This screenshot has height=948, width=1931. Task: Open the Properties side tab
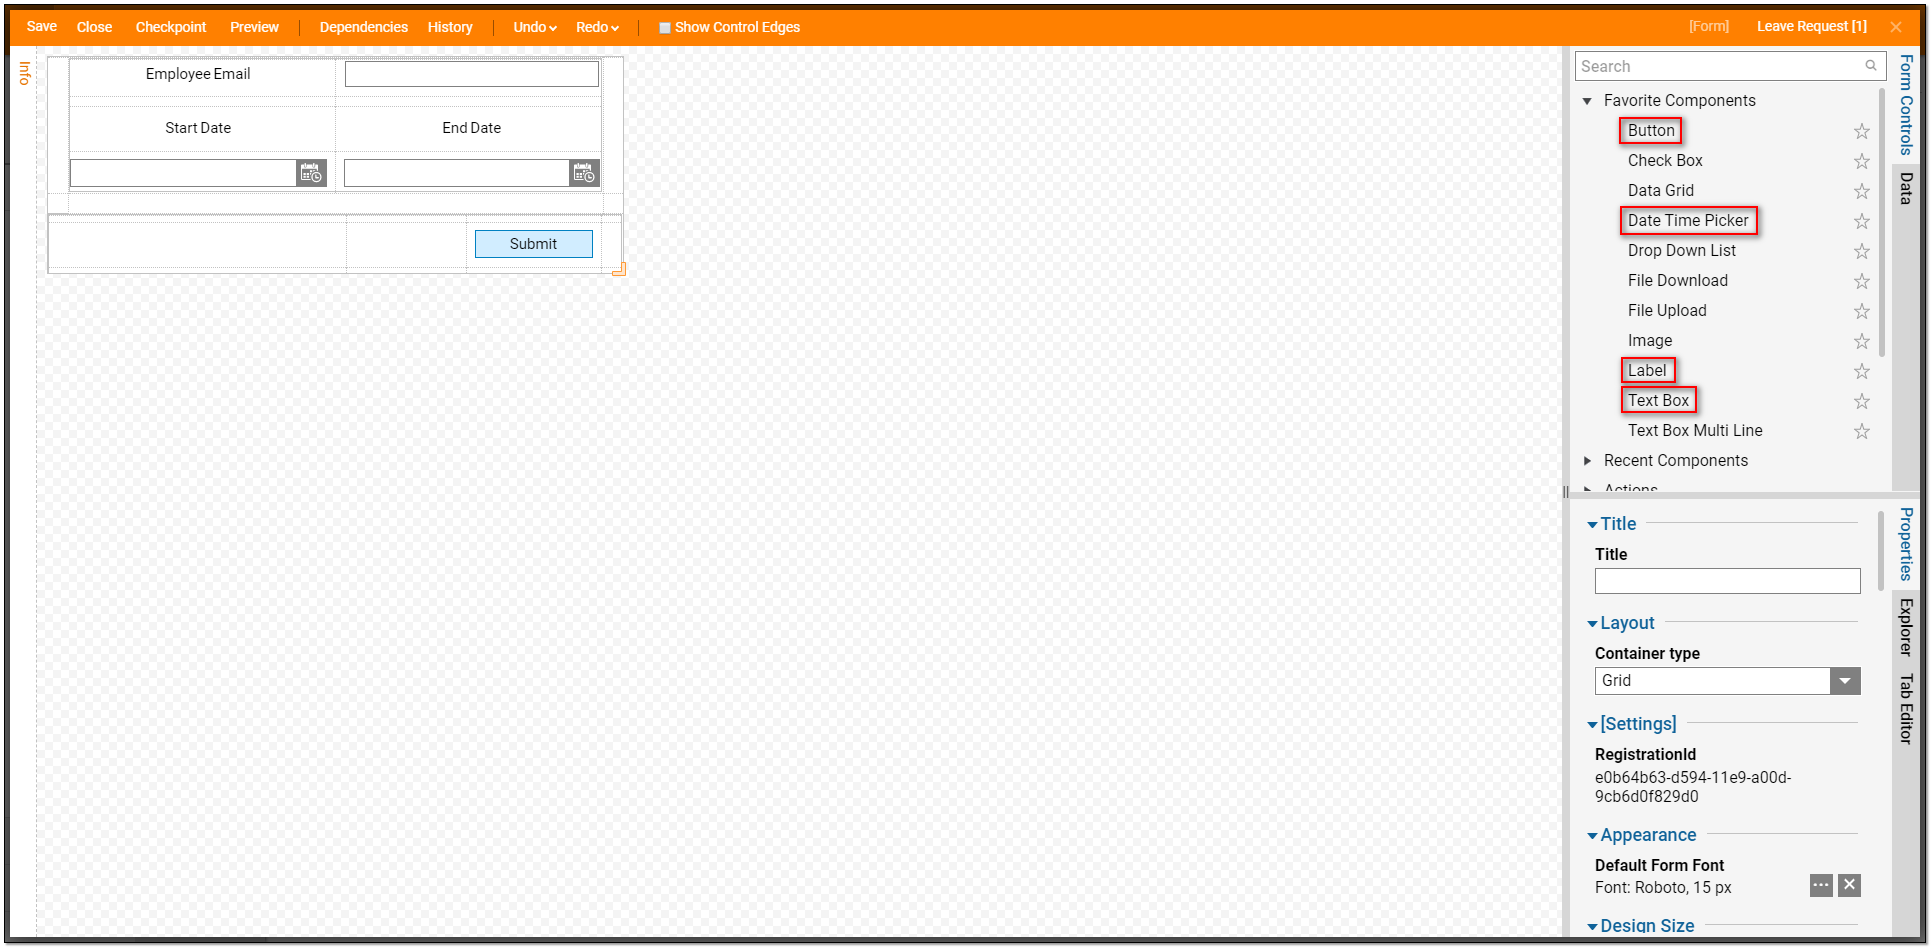tap(1906, 544)
